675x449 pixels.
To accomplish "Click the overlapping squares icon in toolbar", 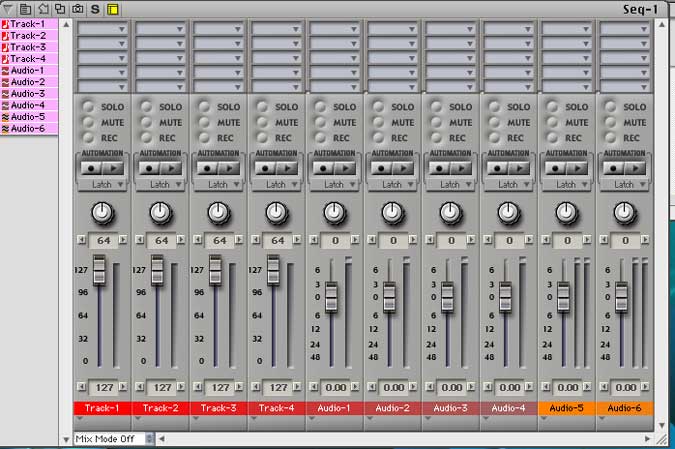I will [x=60, y=8].
